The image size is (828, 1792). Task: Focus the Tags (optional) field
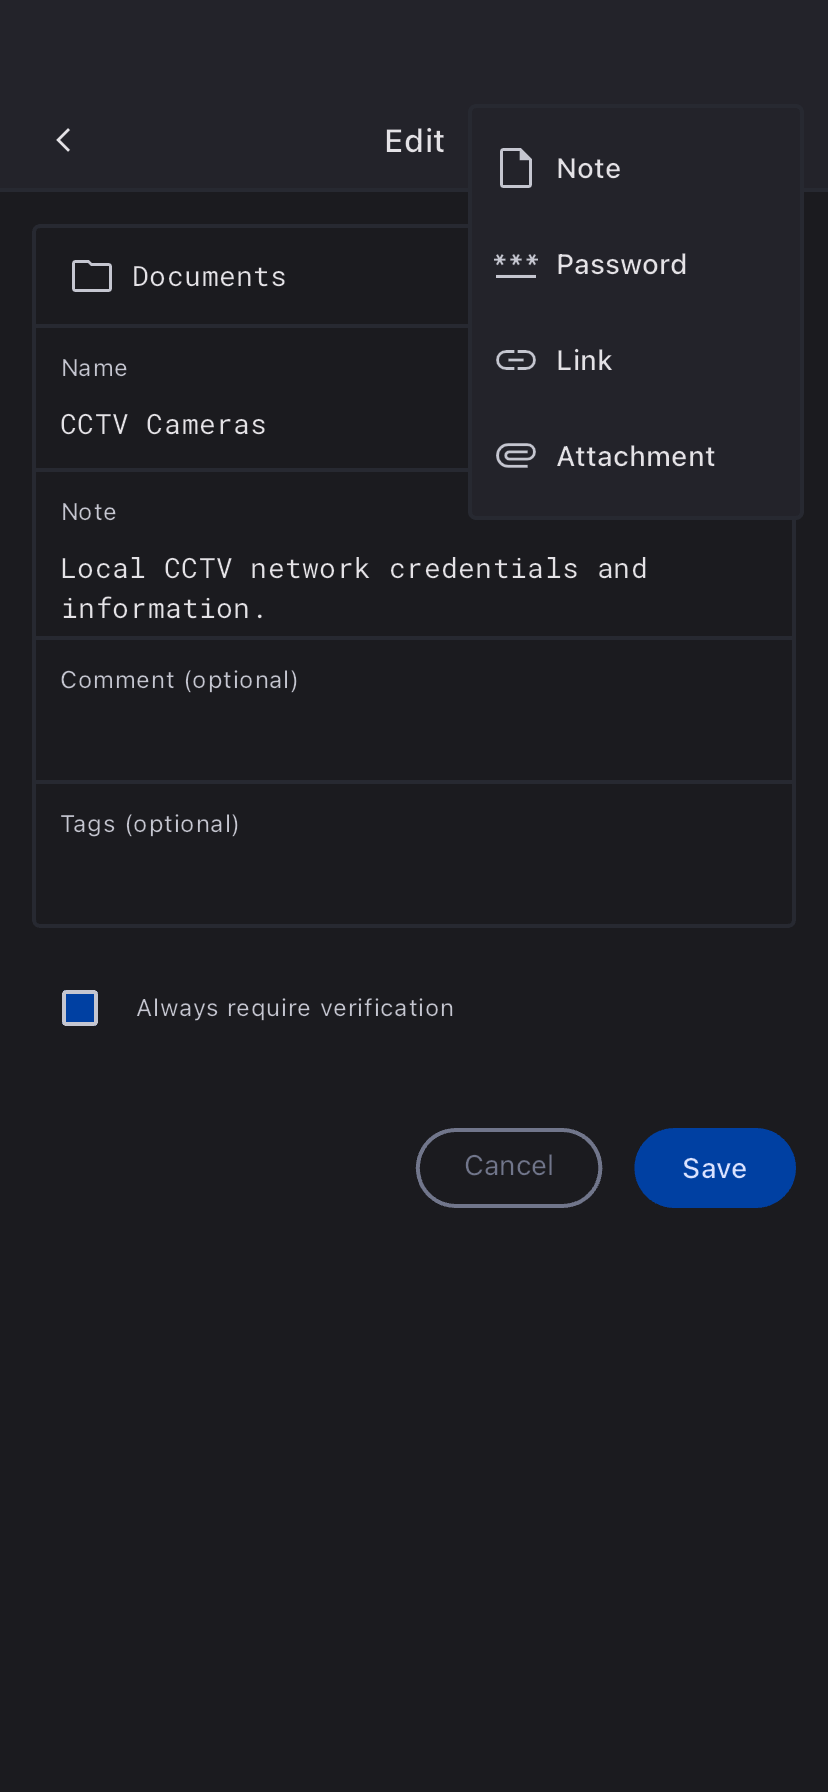pyautogui.click(x=414, y=866)
